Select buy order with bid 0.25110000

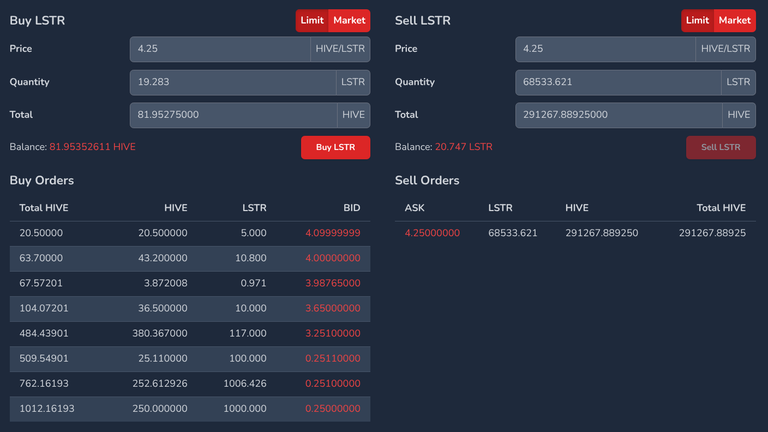pos(190,359)
